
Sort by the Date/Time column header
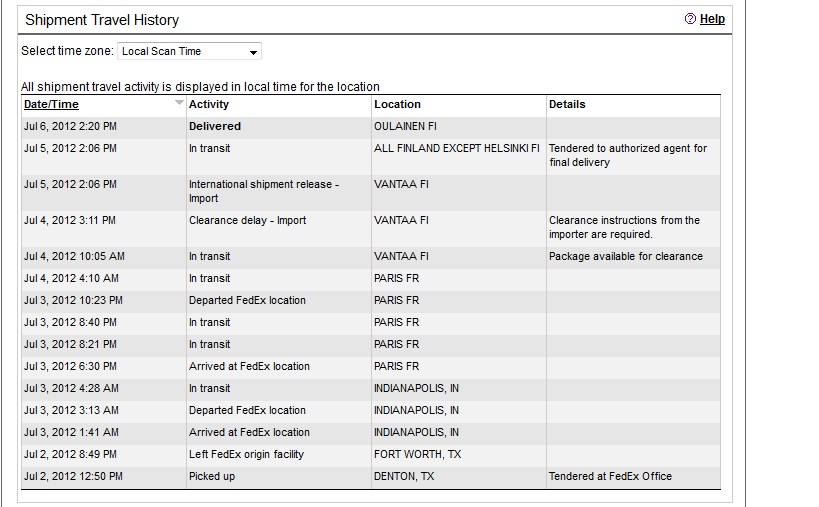51,104
